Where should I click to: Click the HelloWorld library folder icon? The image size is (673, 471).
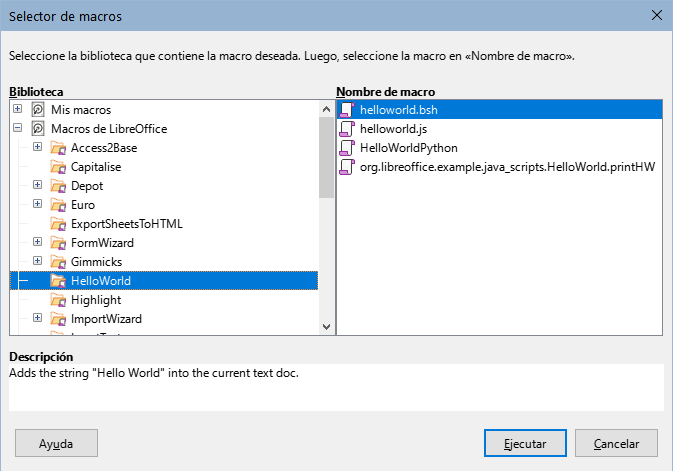tap(58, 281)
